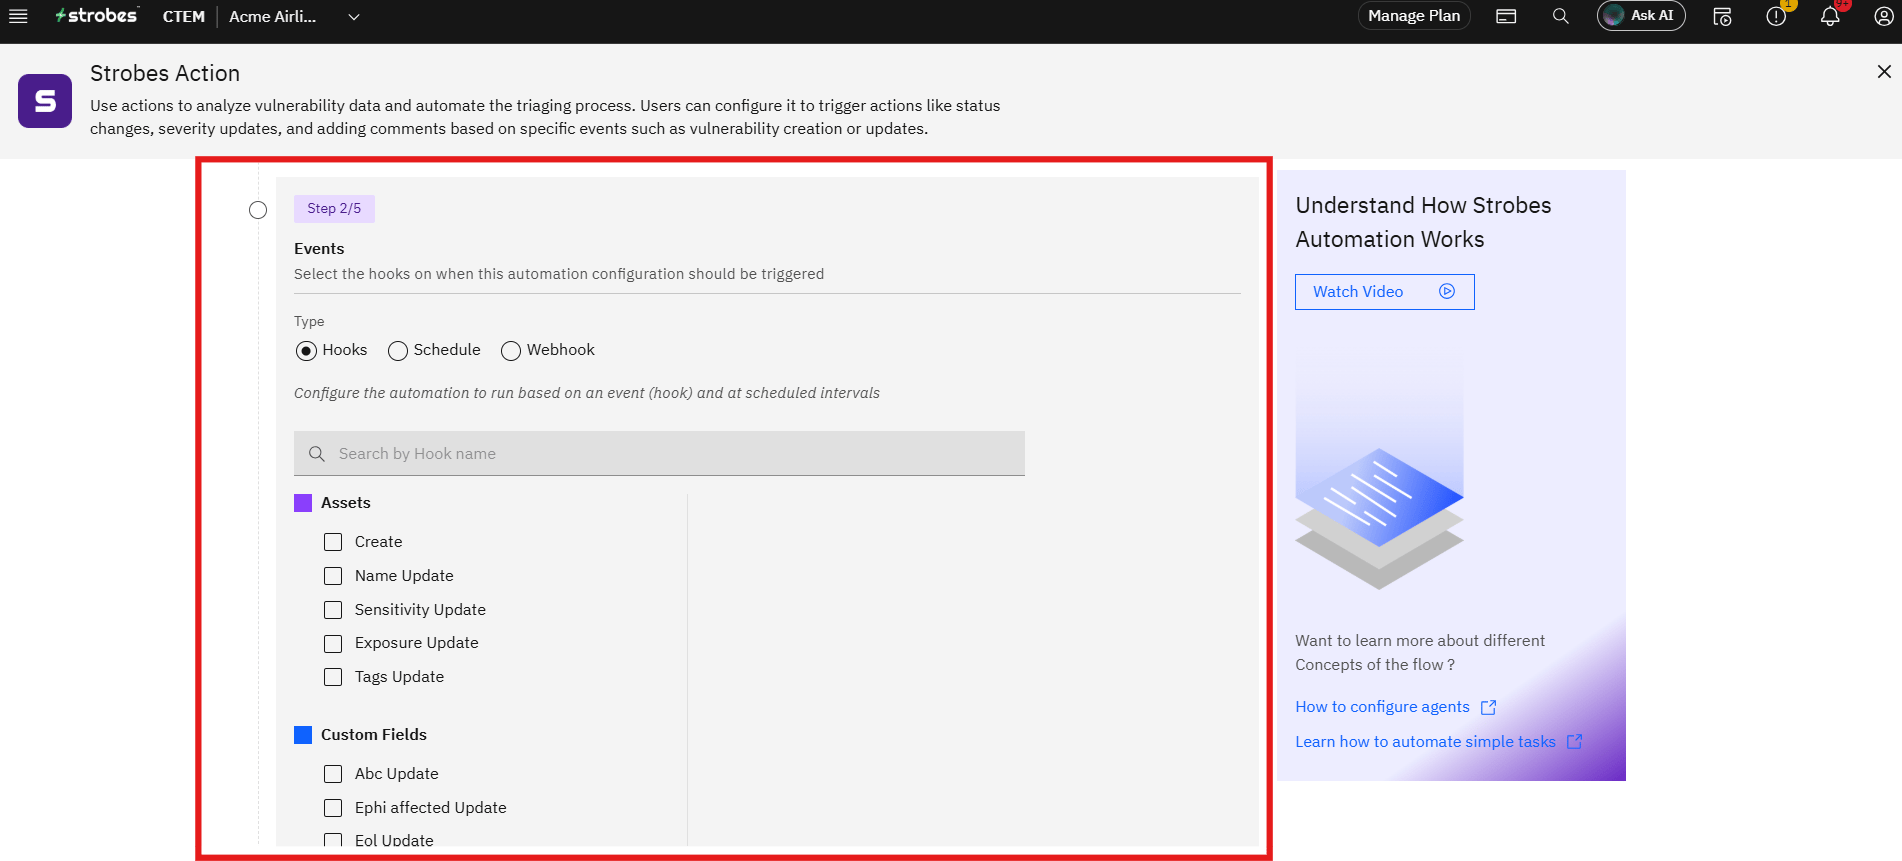Click the search icon in the hook search field
1902x861 pixels.
317,454
